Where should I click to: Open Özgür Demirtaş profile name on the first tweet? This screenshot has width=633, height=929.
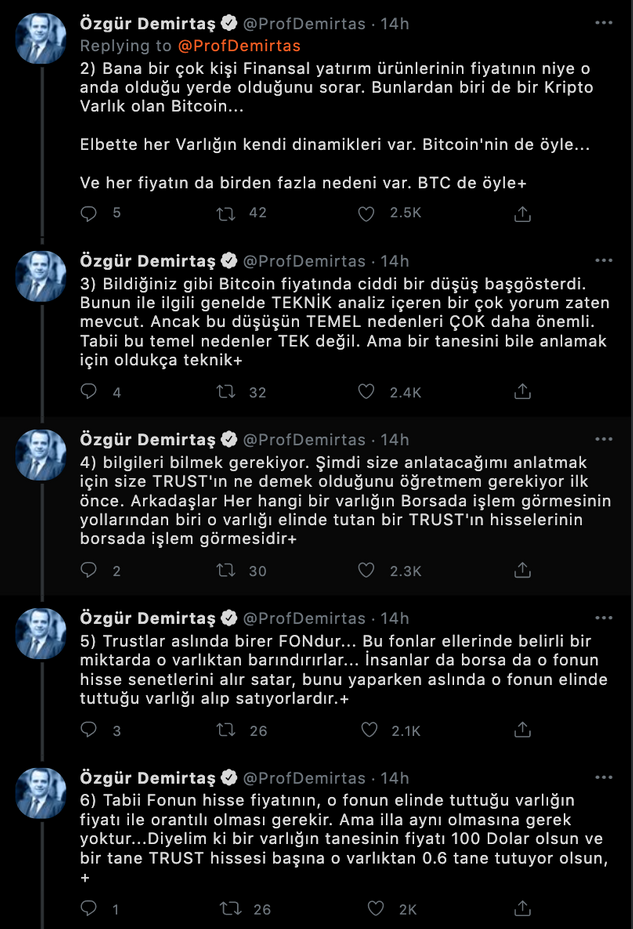click(151, 23)
